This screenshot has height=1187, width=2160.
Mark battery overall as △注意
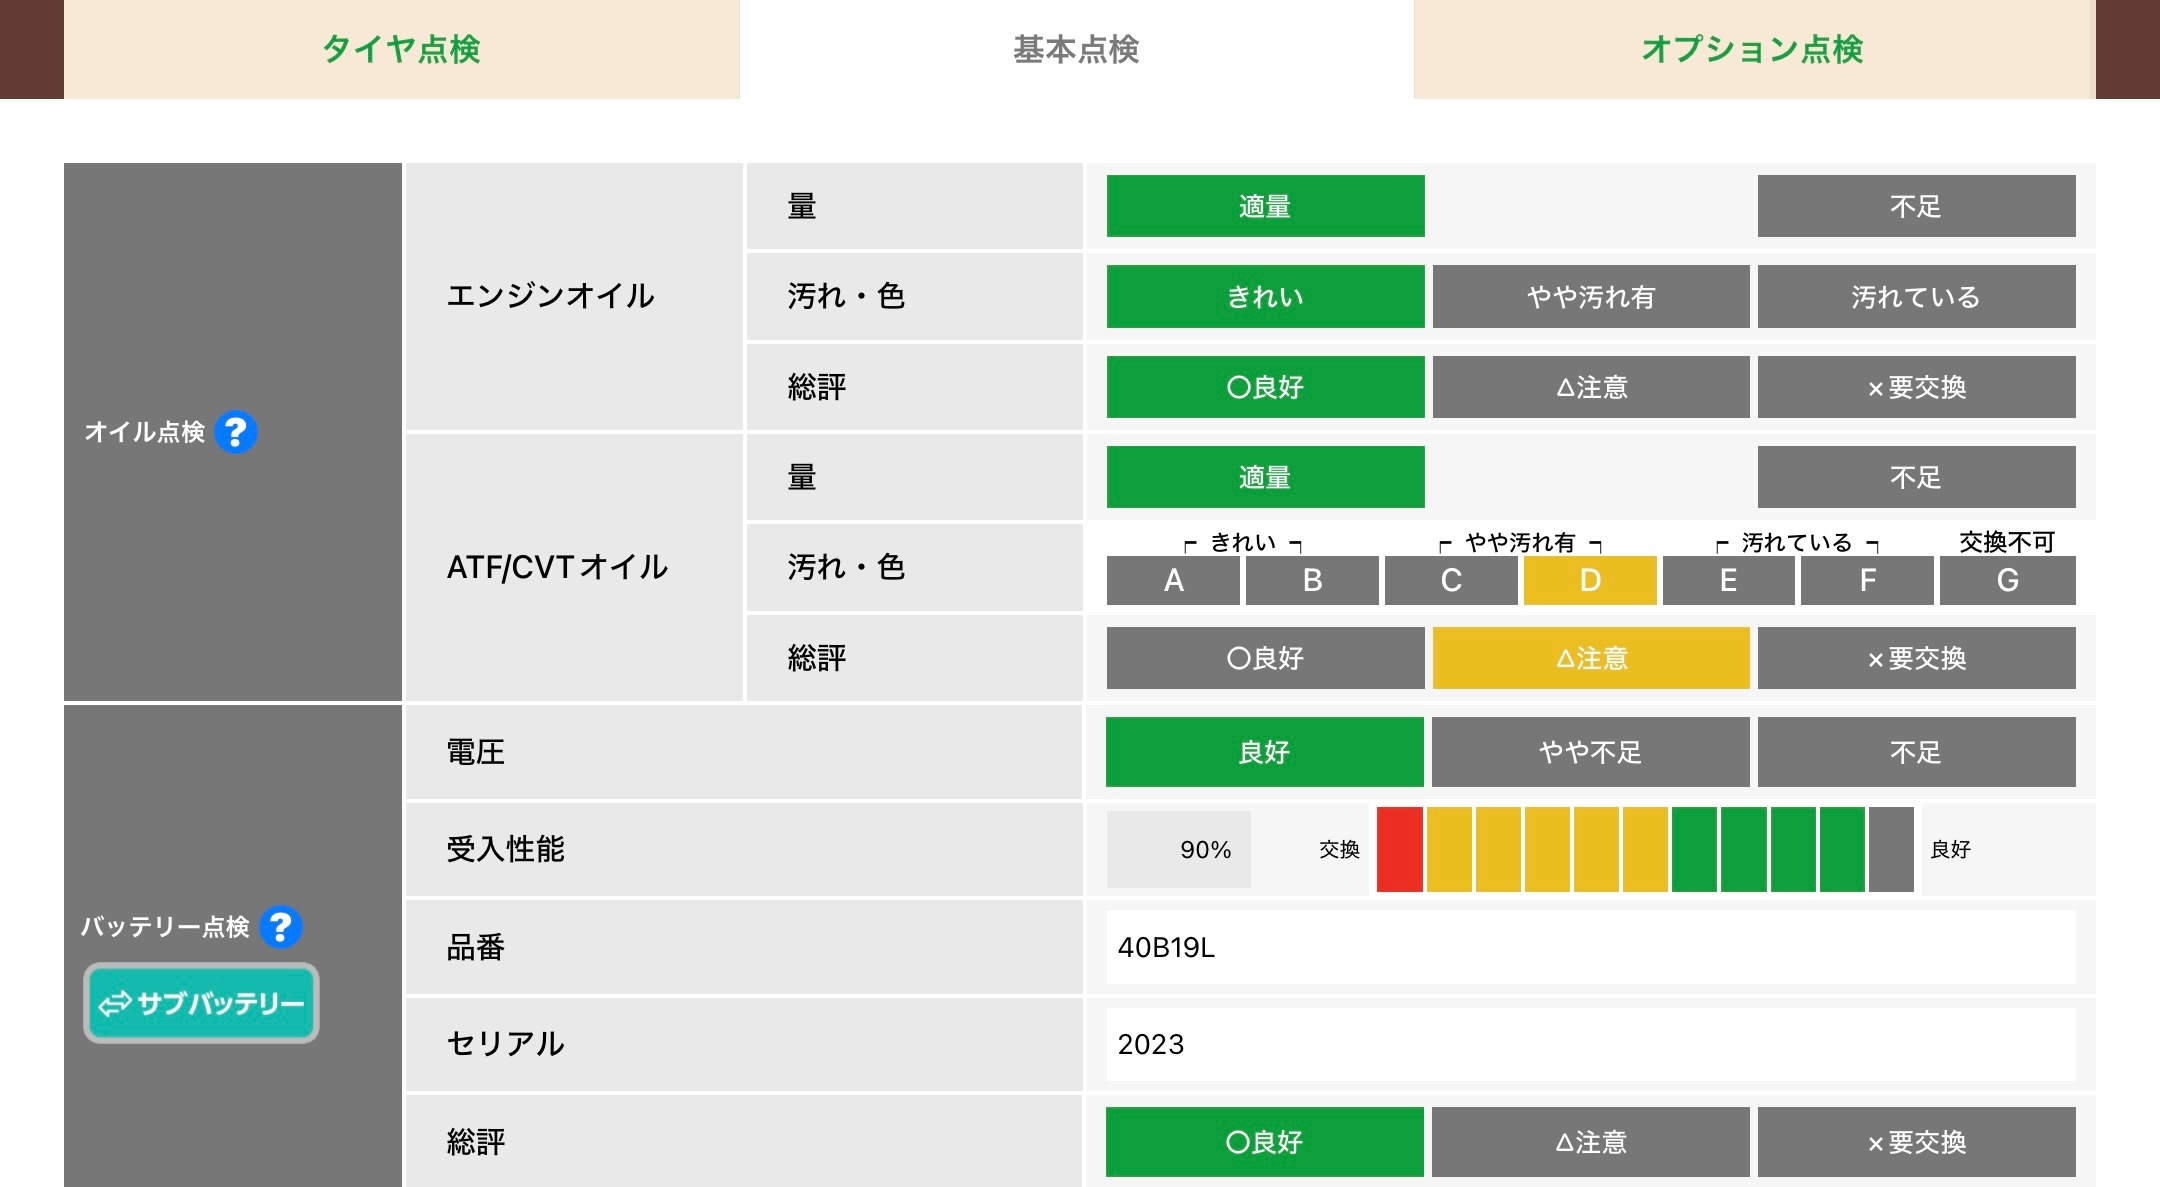tap(1590, 1142)
